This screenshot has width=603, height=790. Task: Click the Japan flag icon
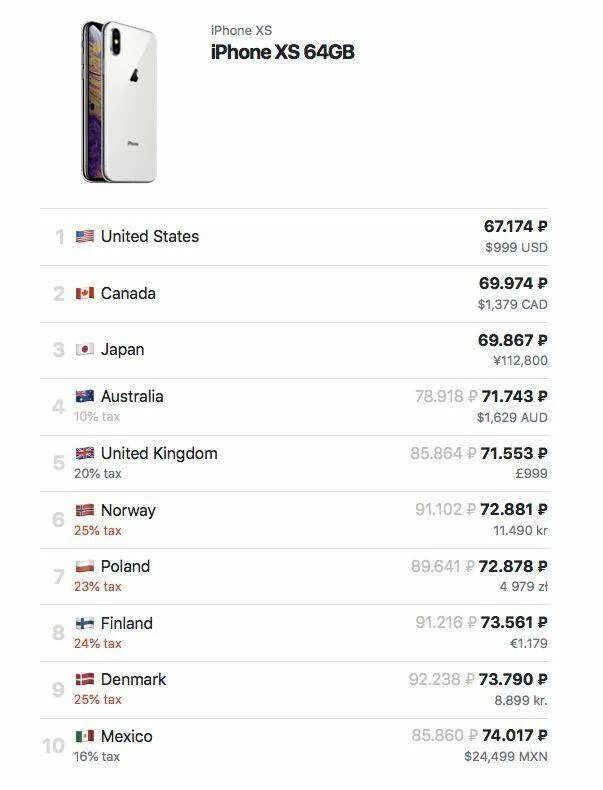85,350
